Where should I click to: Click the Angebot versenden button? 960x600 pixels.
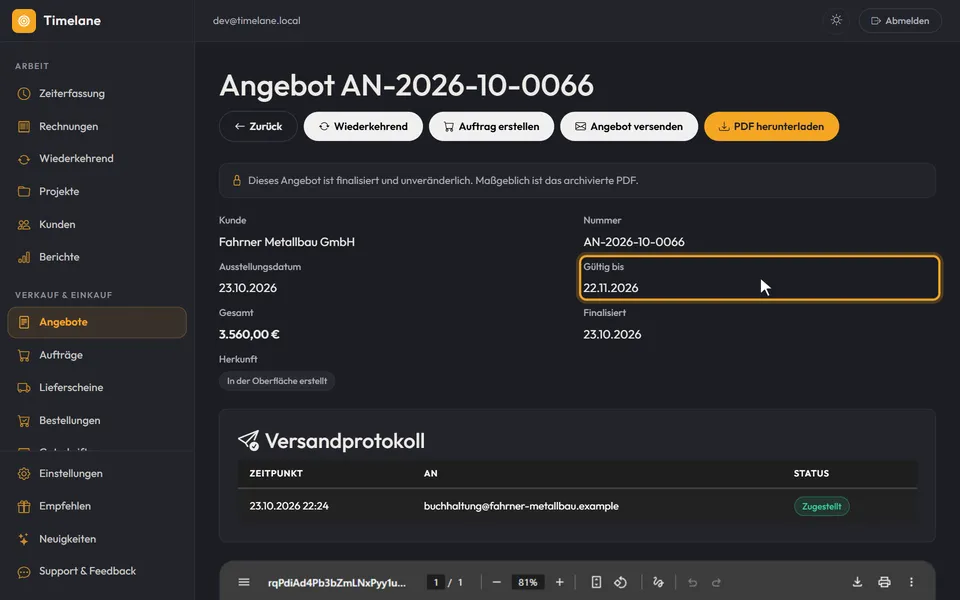click(x=629, y=126)
